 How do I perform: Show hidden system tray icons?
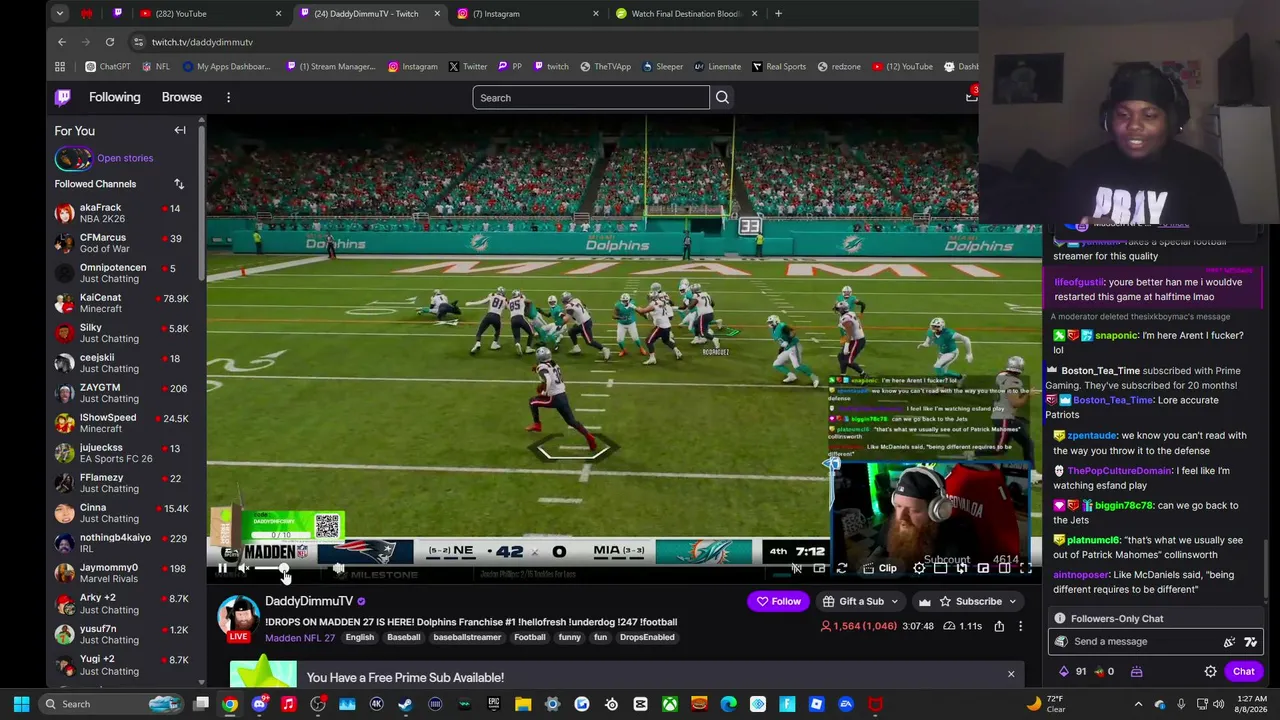point(1138,704)
